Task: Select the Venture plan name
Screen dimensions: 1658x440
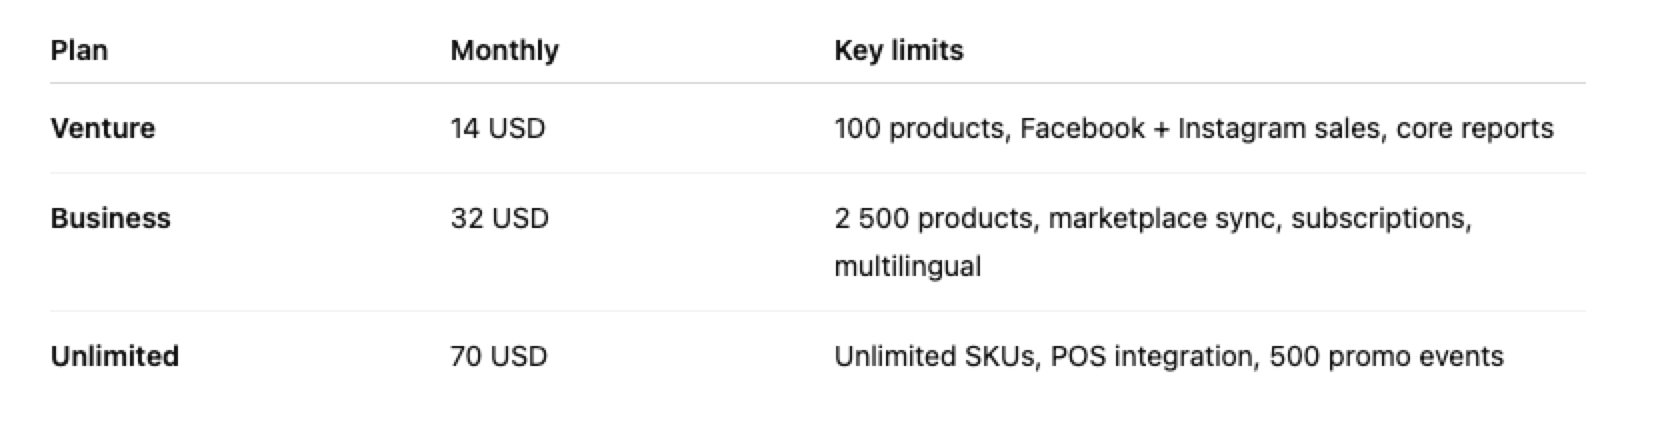Action: pos(103,128)
